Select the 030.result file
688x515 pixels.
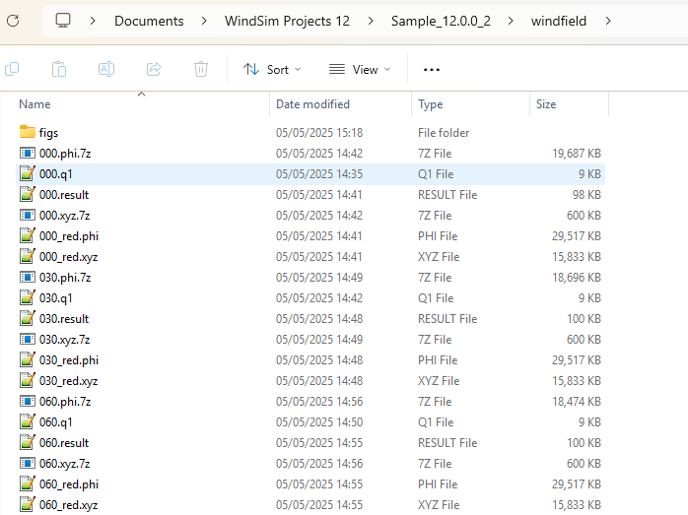pos(63,319)
